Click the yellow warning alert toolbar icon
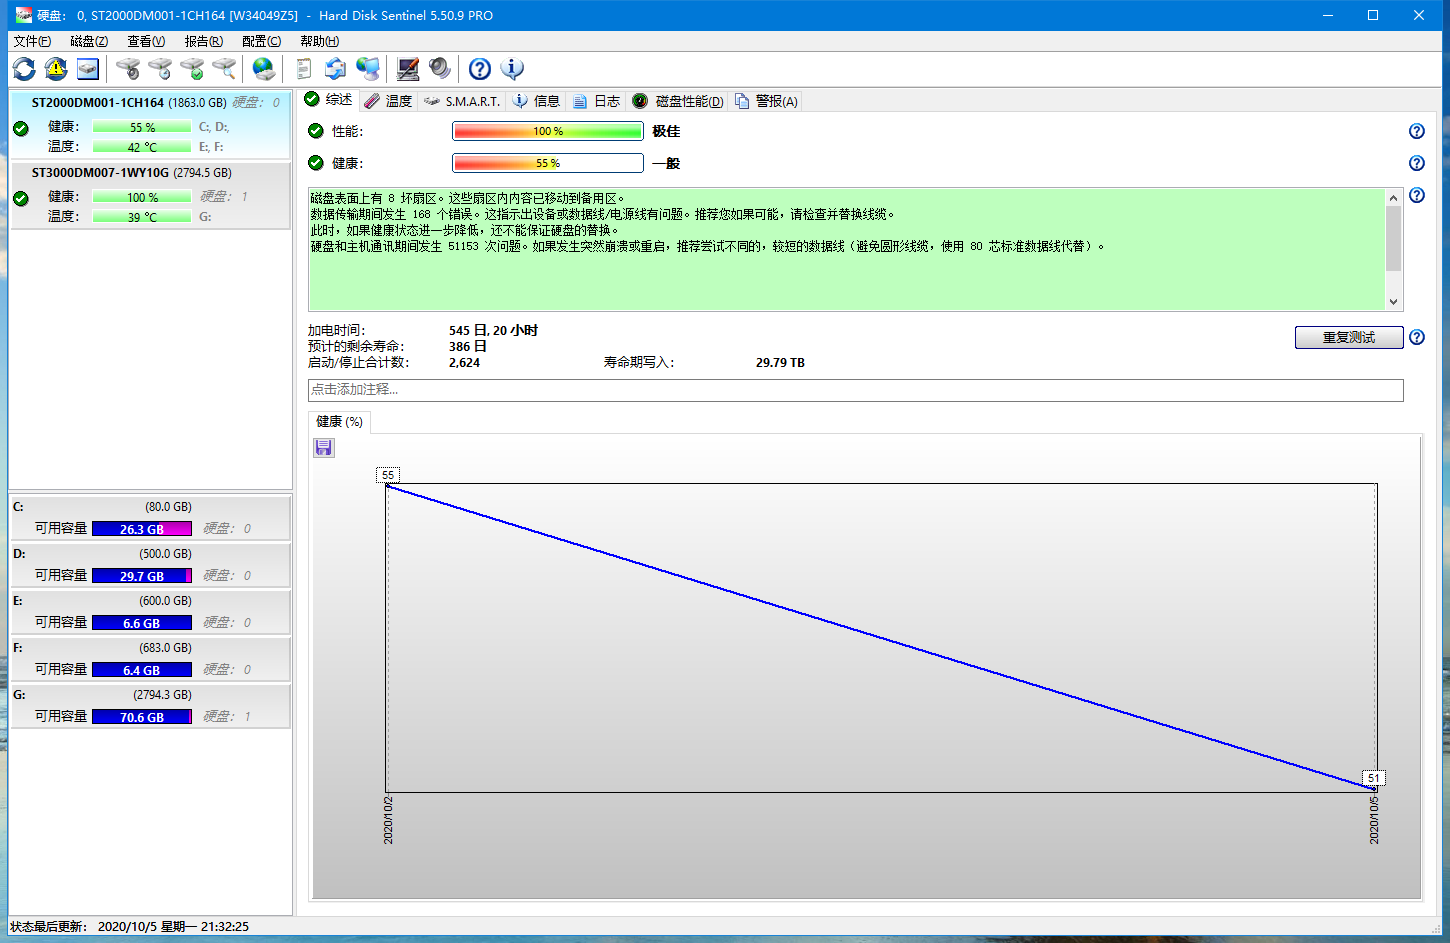1450x943 pixels. 56,69
